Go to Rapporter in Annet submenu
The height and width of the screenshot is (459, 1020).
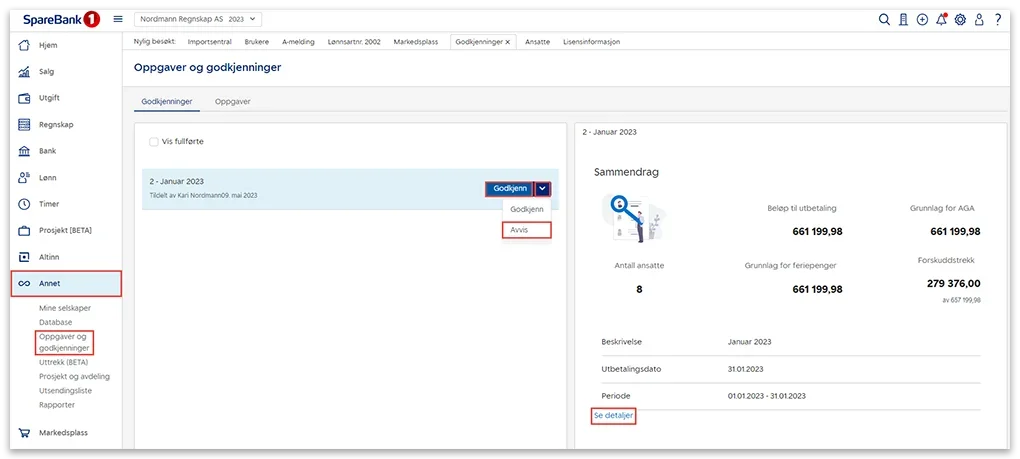click(x=57, y=405)
